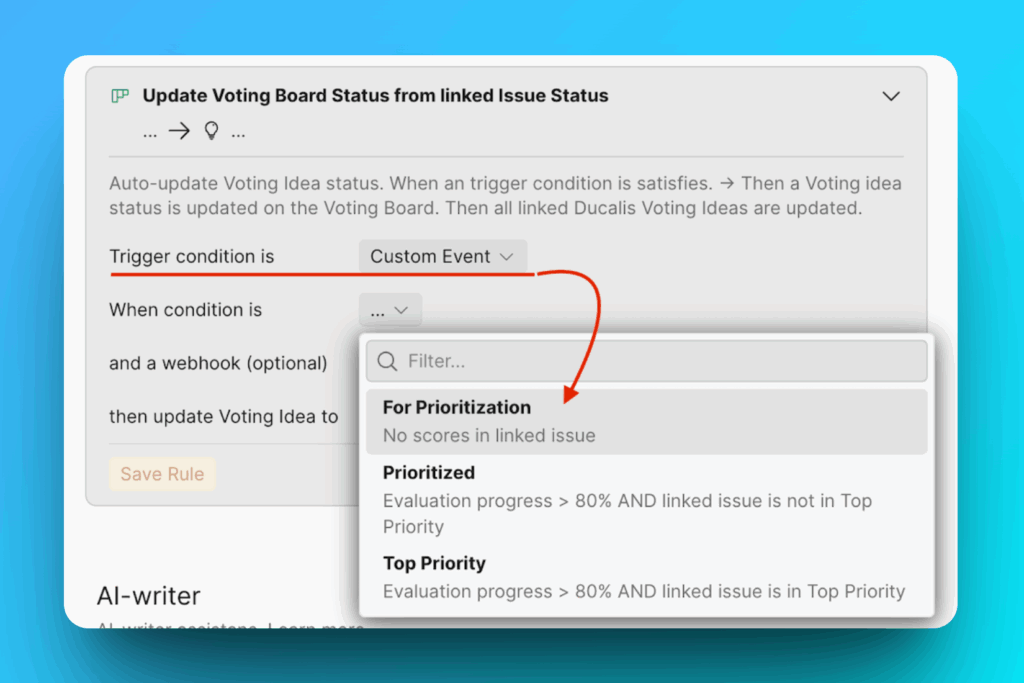Click the arrow icon in the rule flow
1024x683 pixels.
click(178, 130)
